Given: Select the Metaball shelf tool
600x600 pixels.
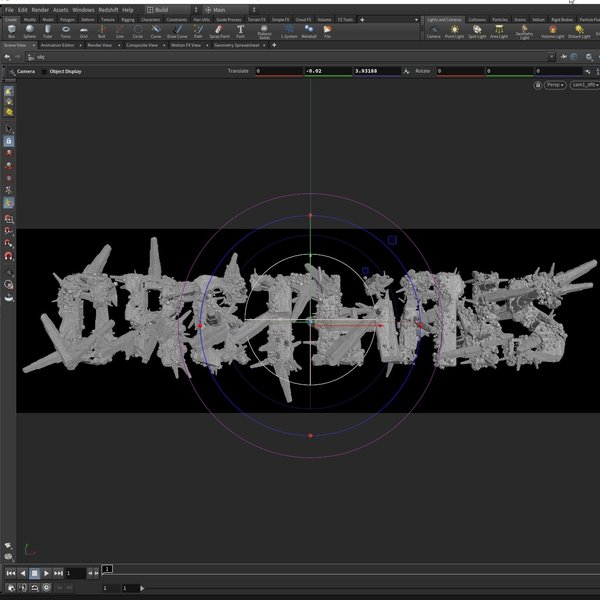Looking at the screenshot, I should [309, 31].
